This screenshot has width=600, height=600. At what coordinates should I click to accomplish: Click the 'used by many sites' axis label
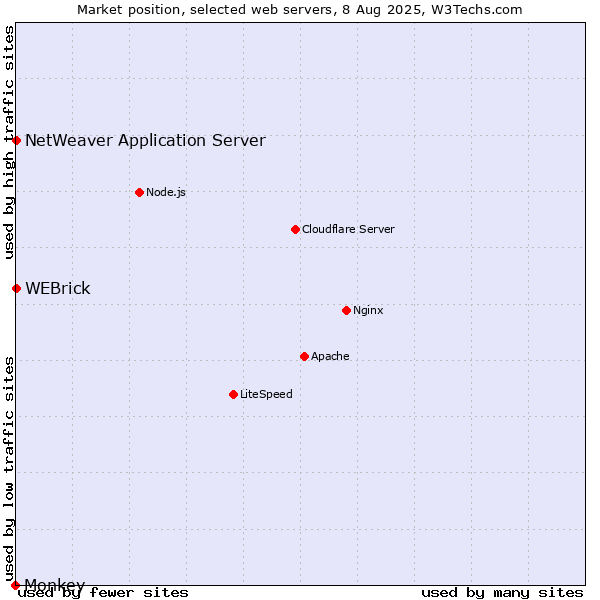coord(502,593)
